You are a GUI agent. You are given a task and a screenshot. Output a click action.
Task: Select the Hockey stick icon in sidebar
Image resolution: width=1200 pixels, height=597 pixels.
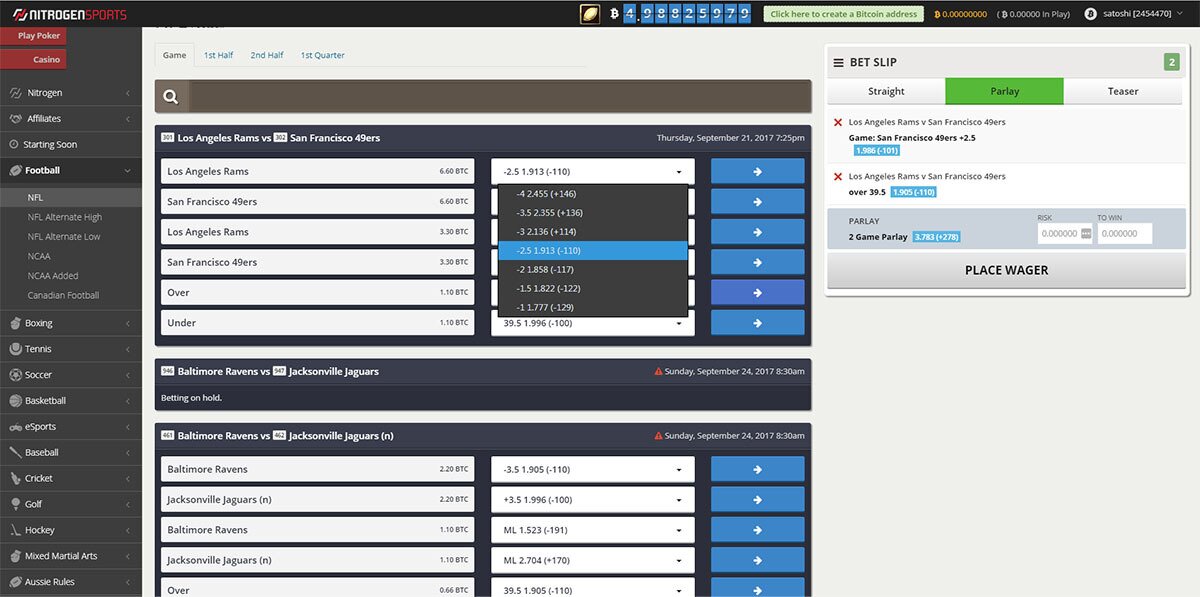pyautogui.click(x=16, y=530)
